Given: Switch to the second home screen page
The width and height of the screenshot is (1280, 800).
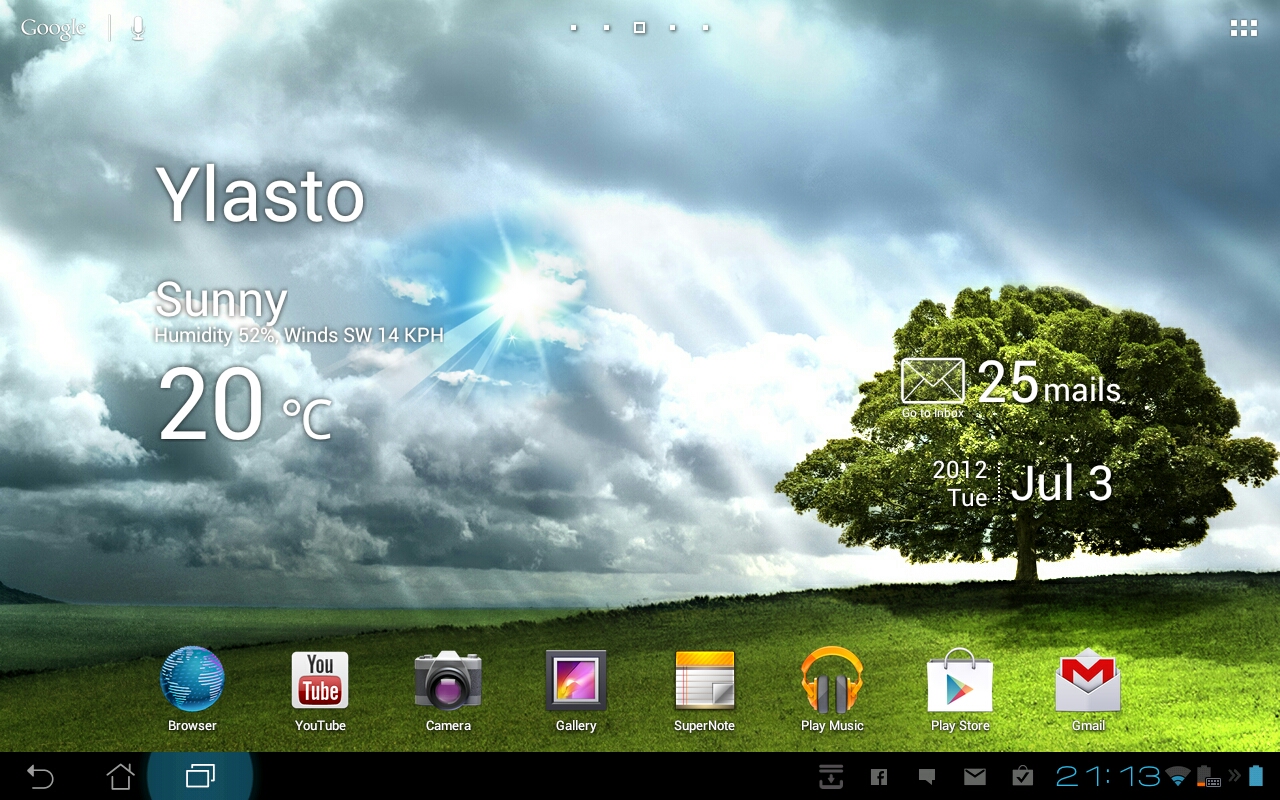Looking at the screenshot, I should click(x=606, y=28).
